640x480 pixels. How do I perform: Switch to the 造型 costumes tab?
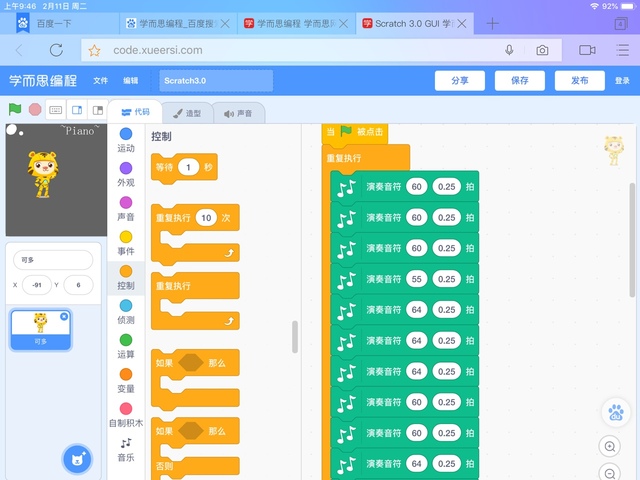pos(186,113)
